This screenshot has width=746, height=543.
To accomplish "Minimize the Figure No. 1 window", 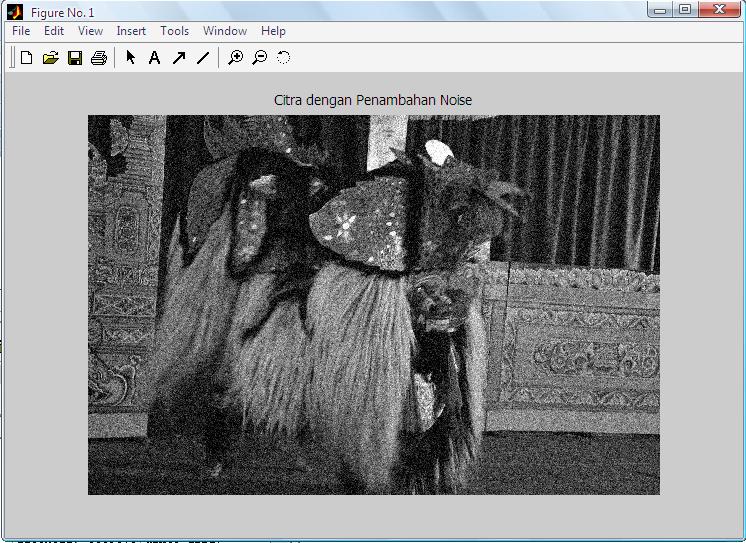I will tap(660, 10).
